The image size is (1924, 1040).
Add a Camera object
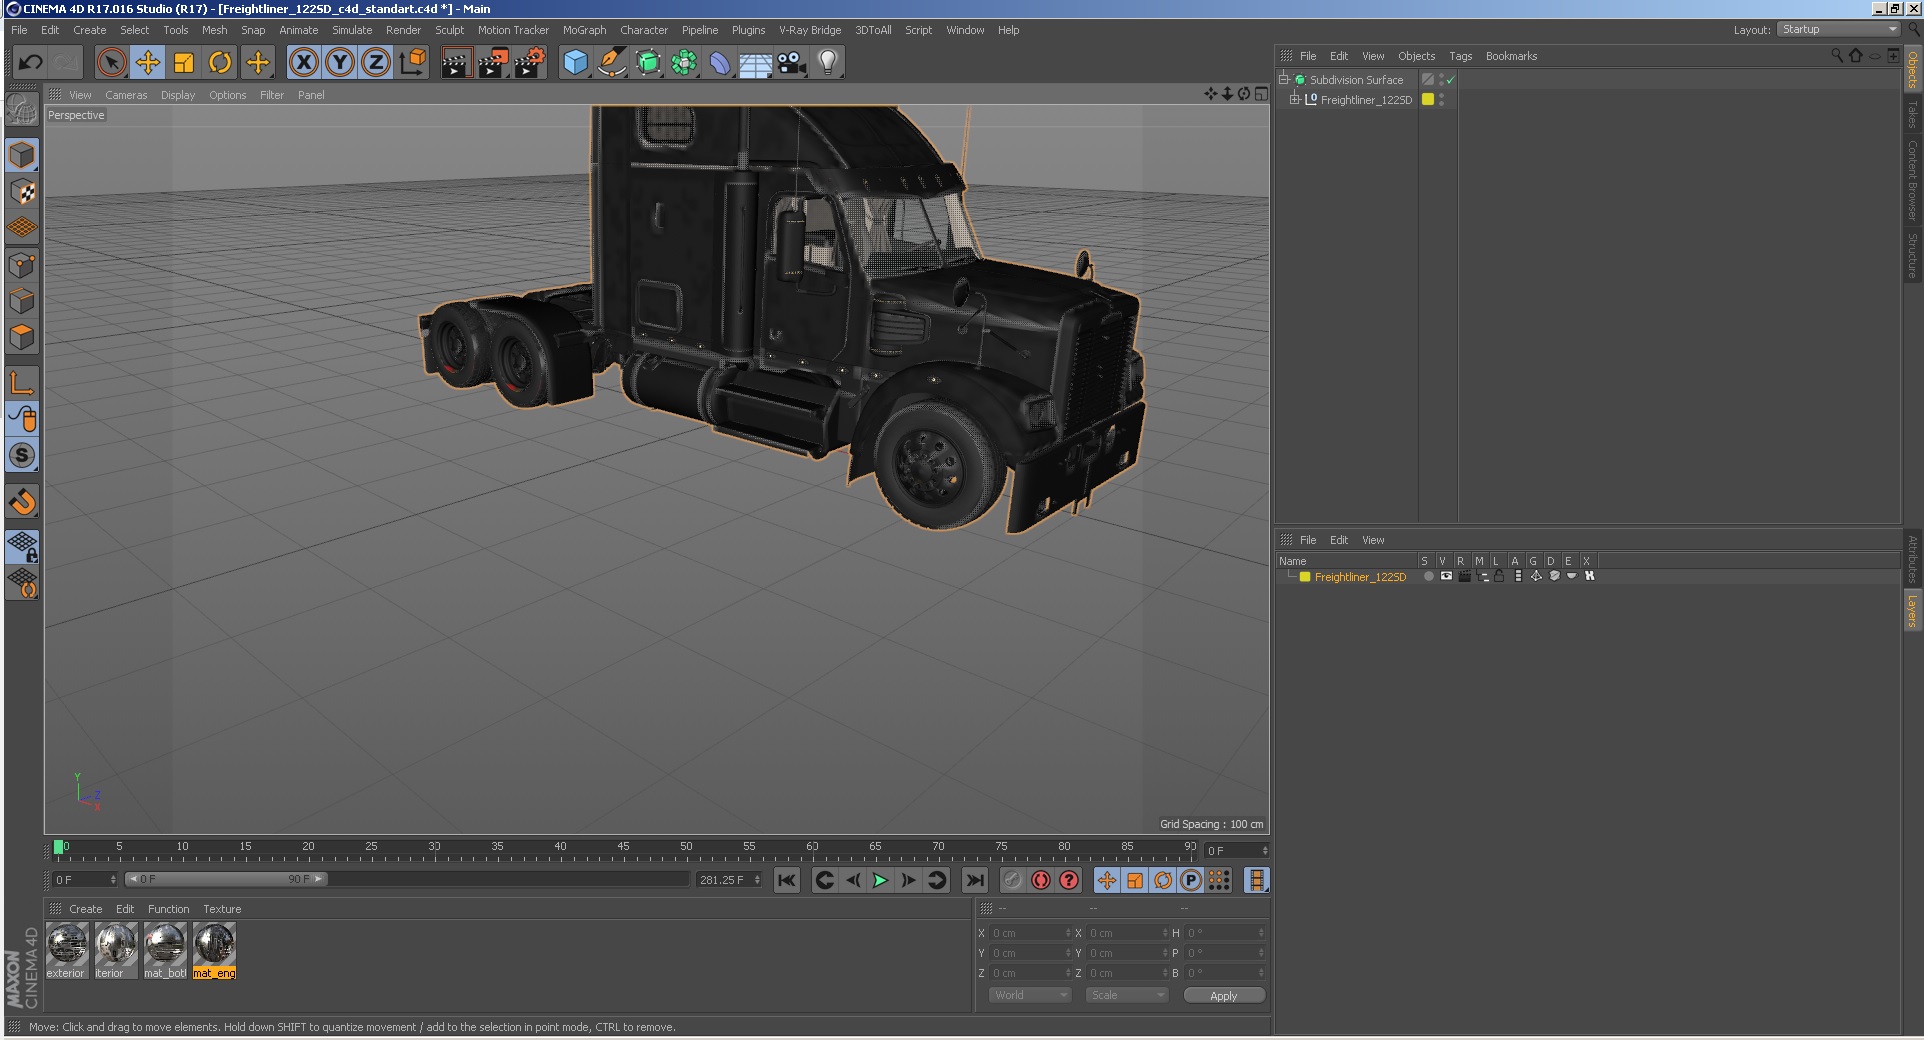tap(792, 63)
